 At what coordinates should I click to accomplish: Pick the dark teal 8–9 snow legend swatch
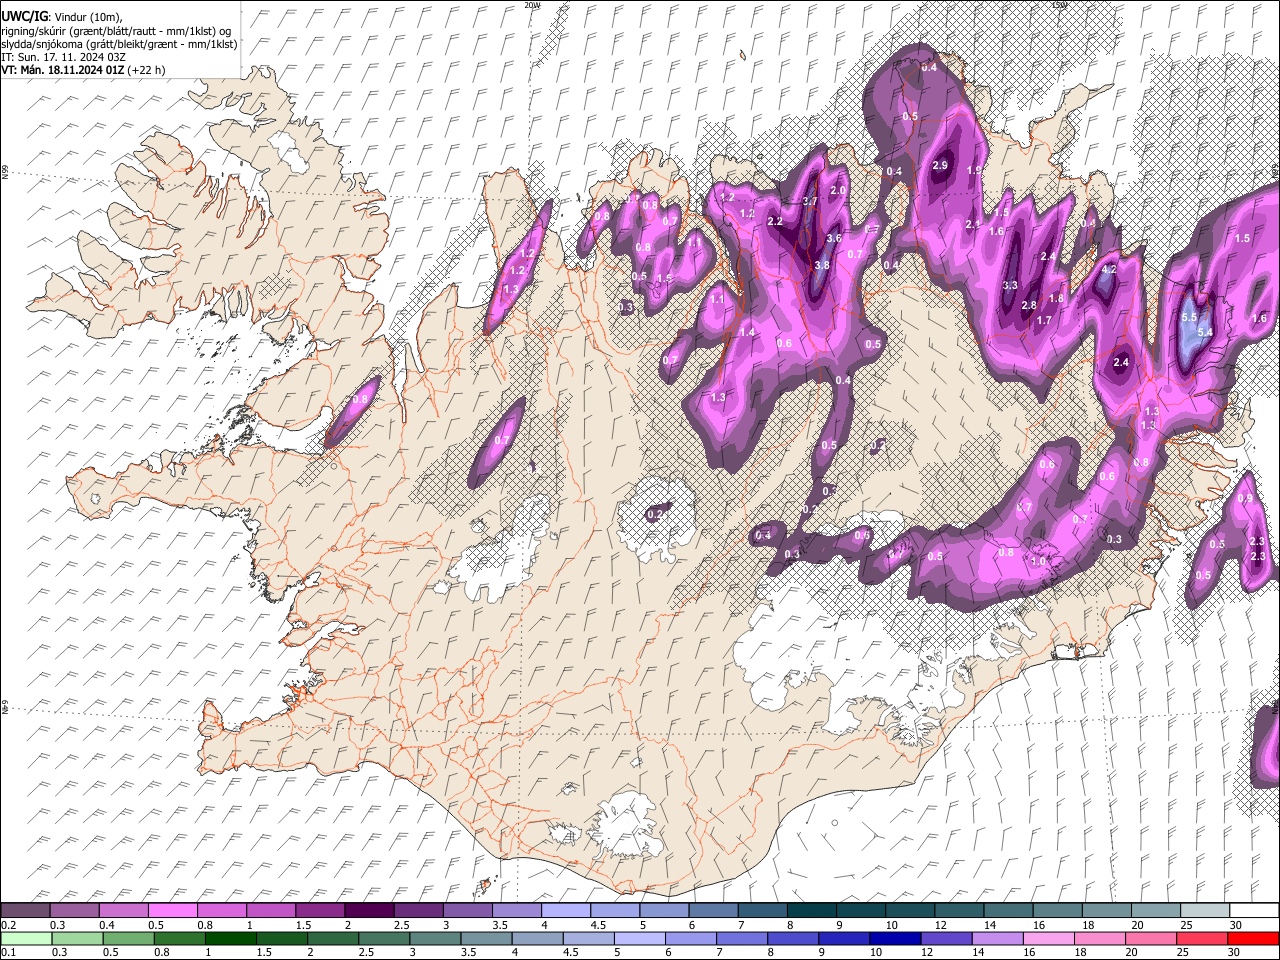[813, 911]
